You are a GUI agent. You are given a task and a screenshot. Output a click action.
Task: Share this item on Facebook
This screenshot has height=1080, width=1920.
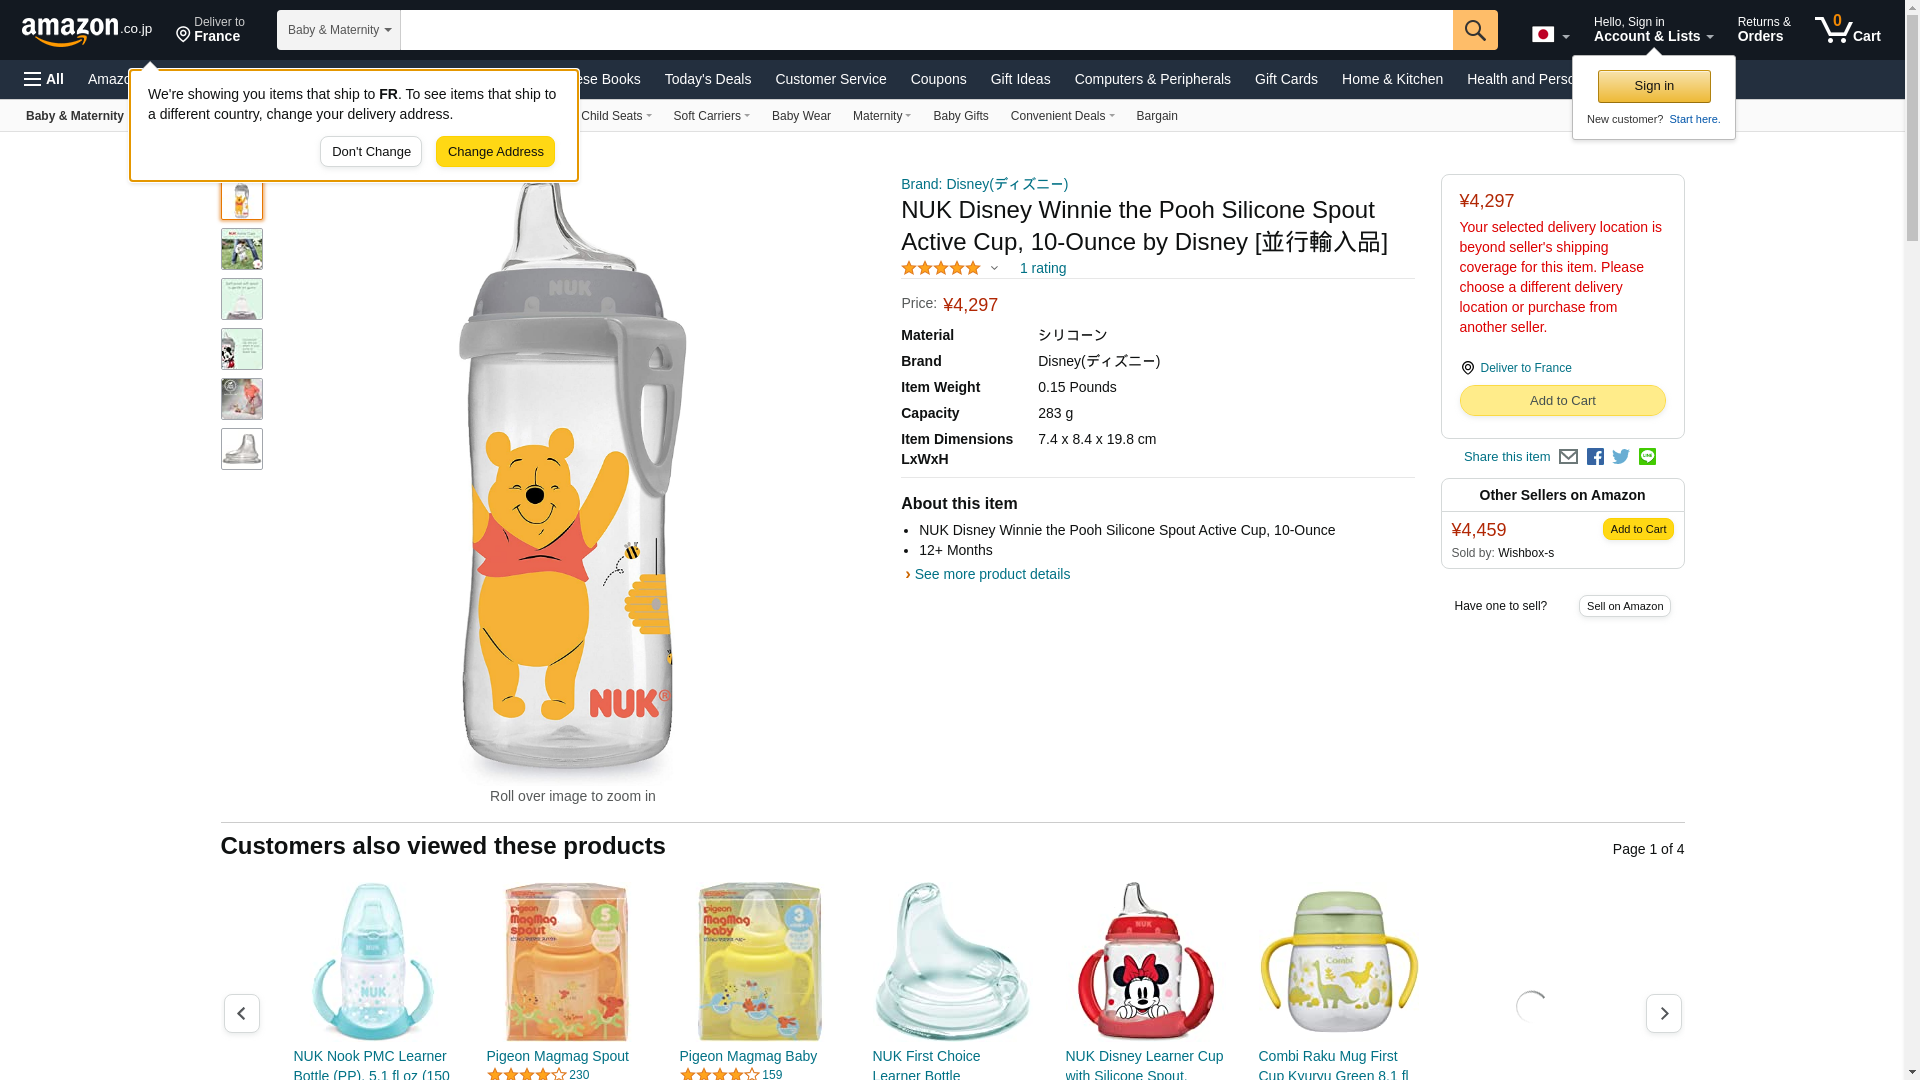tap(1595, 457)
